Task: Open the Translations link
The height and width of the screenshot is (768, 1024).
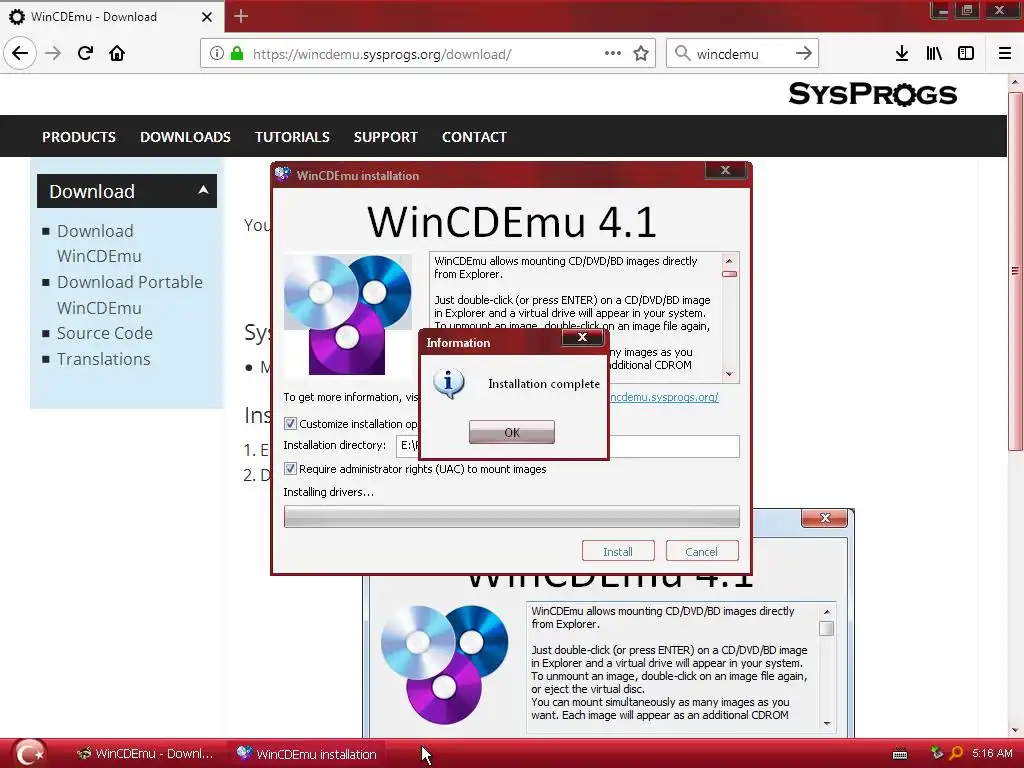Action: [103, 359]
